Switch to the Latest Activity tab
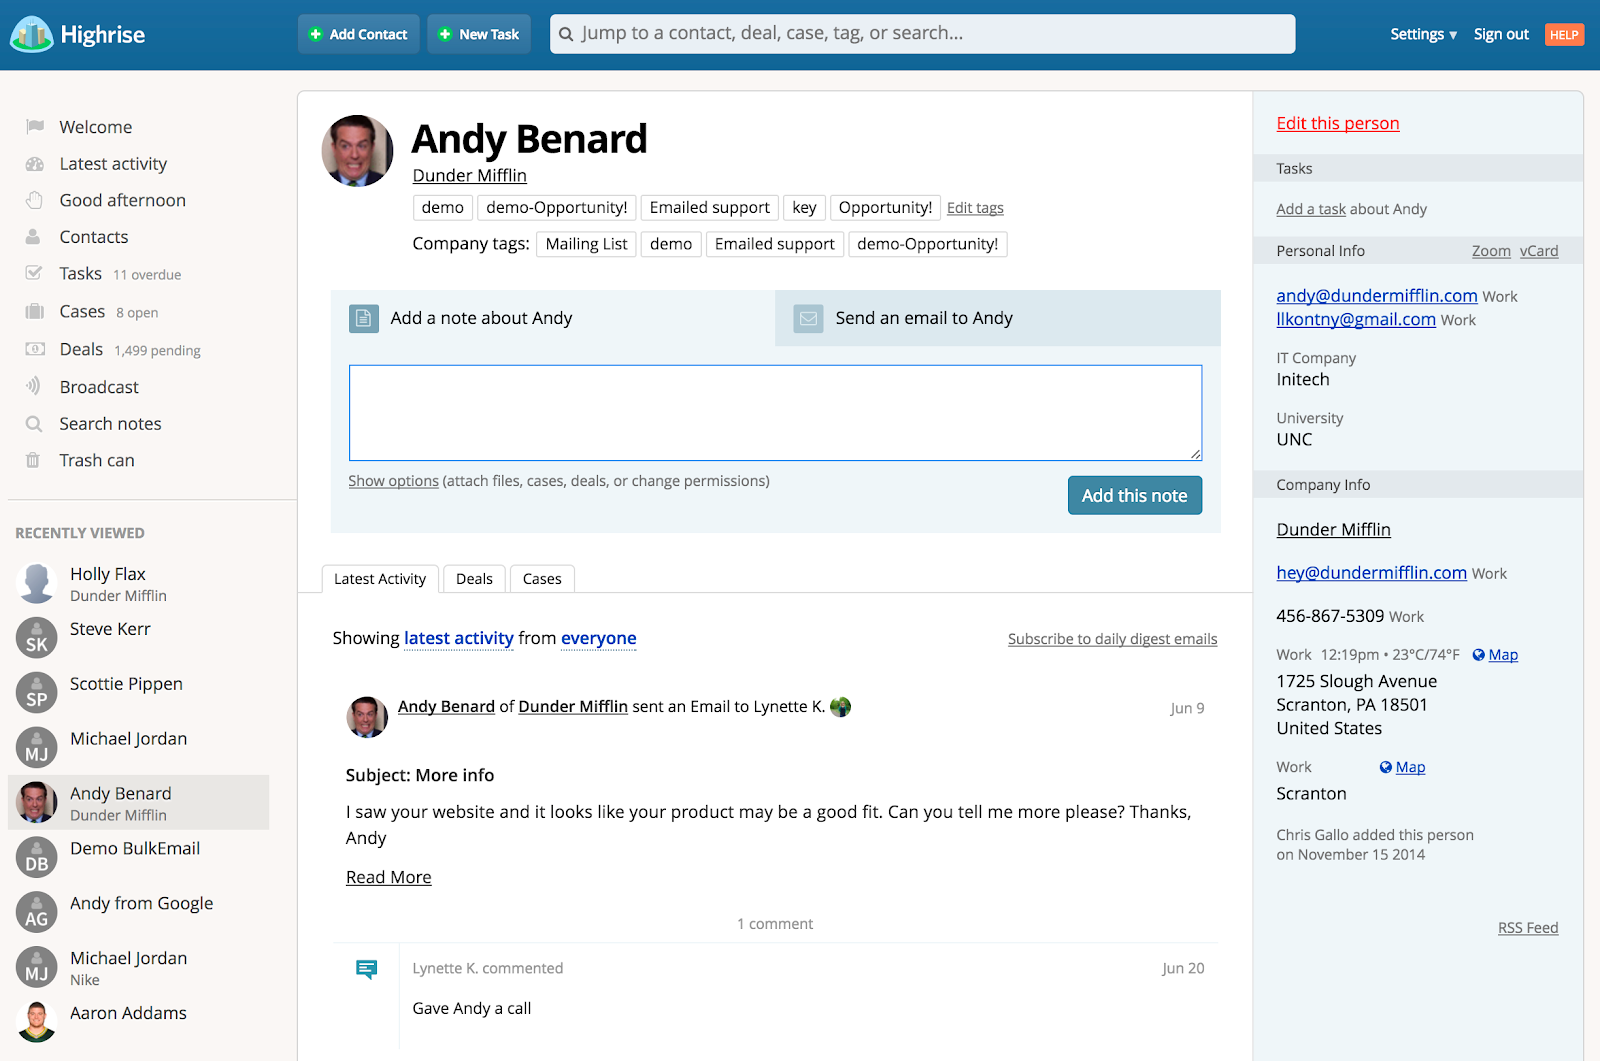 point(380,579)
